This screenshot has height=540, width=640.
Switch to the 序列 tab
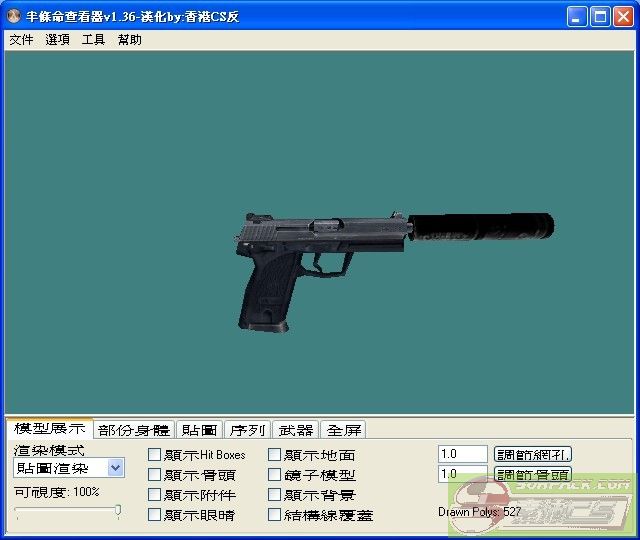point(247,430)
